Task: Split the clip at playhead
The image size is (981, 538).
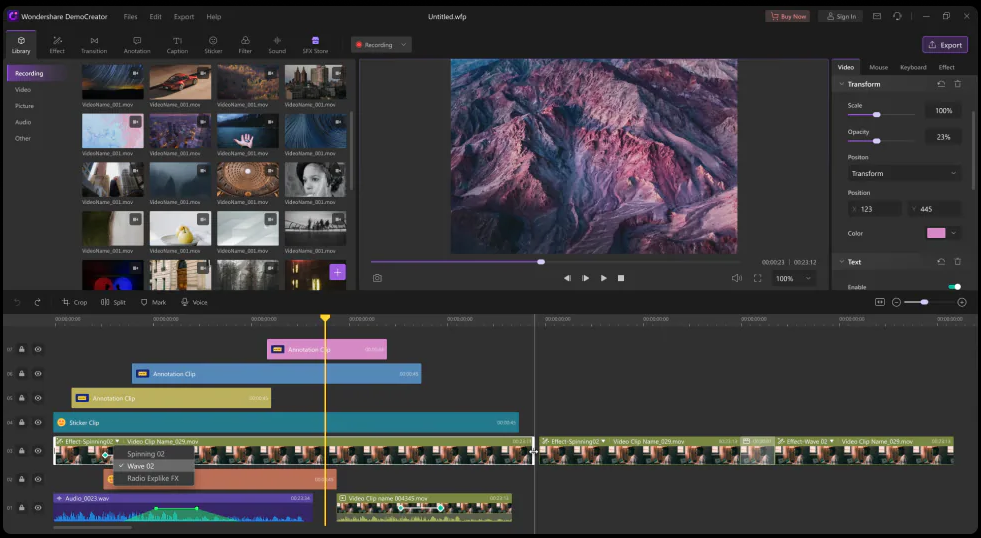Action: 114,302
